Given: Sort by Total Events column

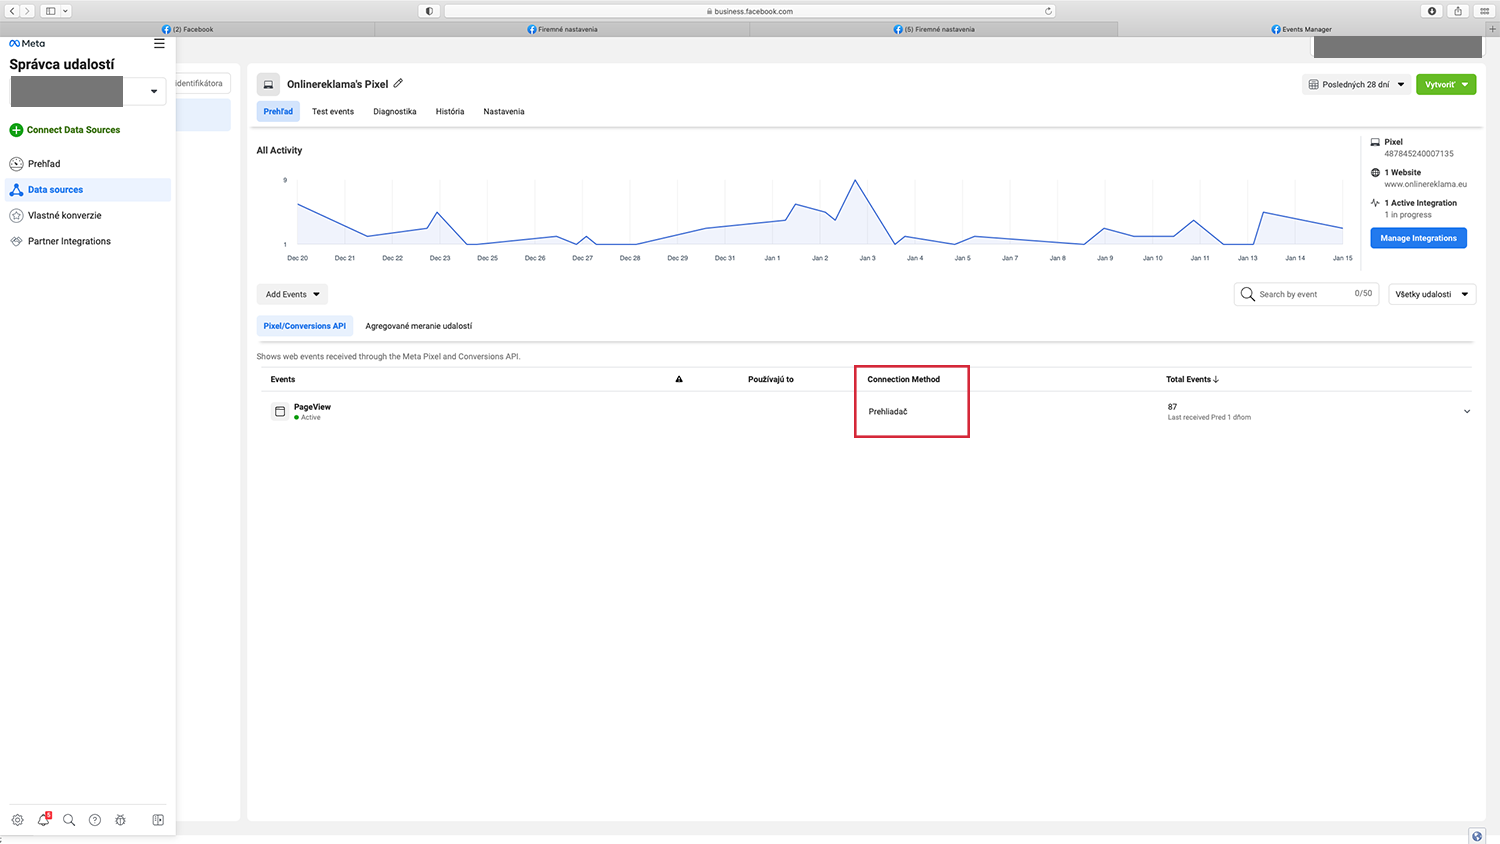Looking at the screenshot, I should point(1192,379).
